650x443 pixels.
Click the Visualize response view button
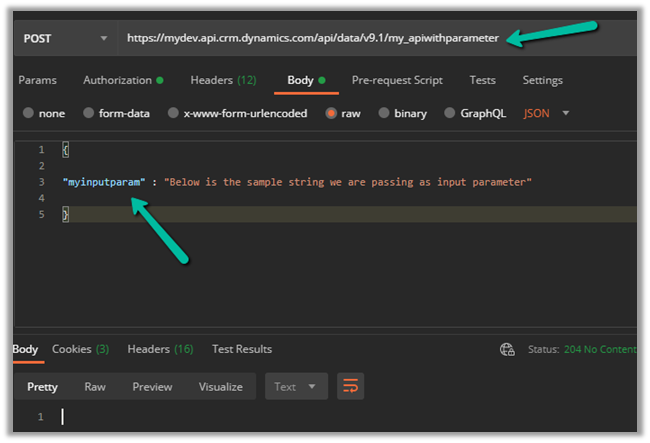coord(220,386)
